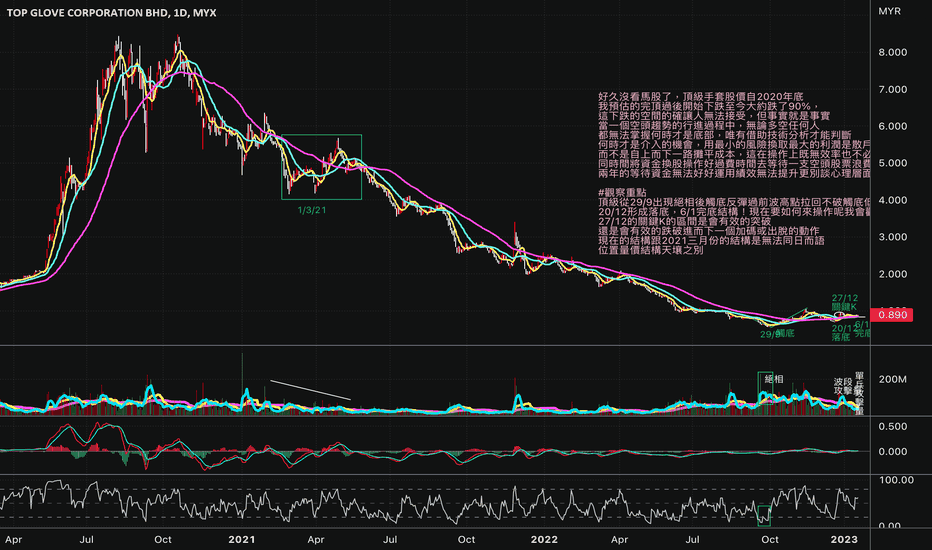Select the 29/9 觸底 annotation
This screenshot has height=550, width=932.
[x=777, y=334]
